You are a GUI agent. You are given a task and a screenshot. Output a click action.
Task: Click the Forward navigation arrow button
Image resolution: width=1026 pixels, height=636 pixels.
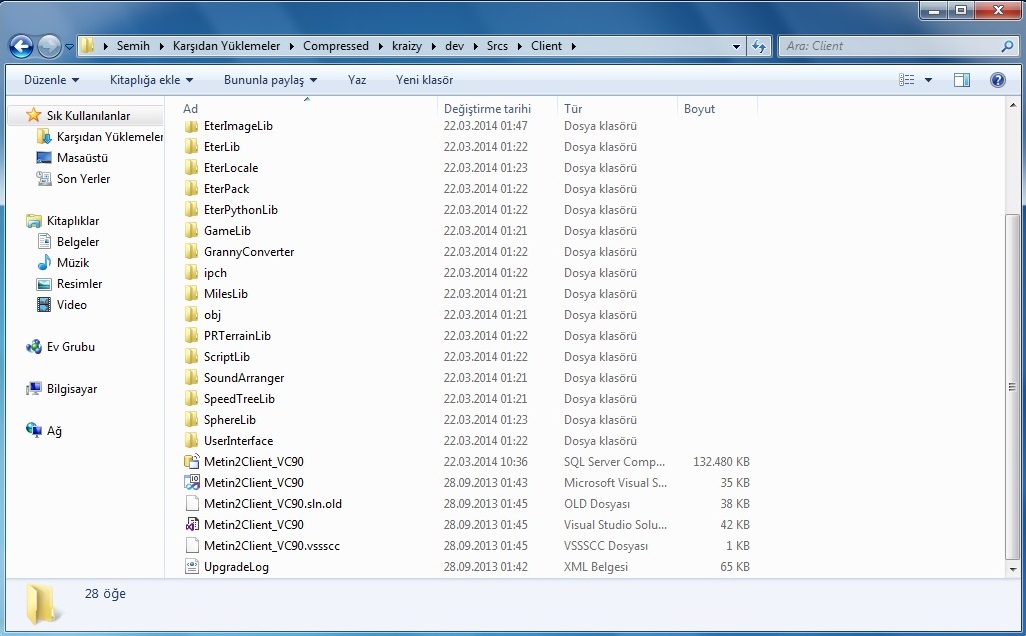pos(49,46)
